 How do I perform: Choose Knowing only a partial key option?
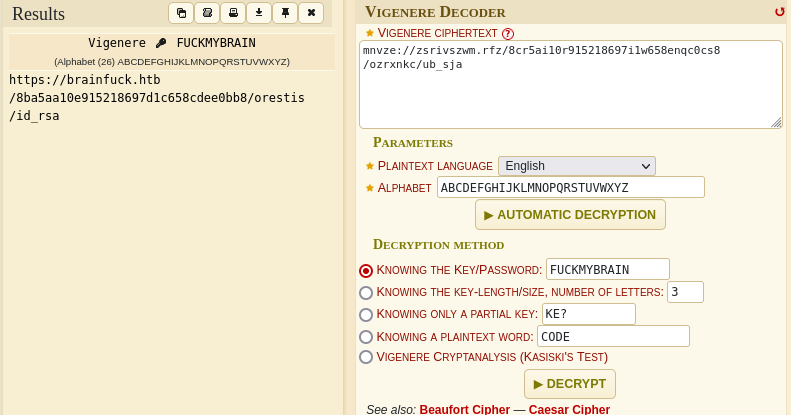pyautogui.click(x=366, y=315)
